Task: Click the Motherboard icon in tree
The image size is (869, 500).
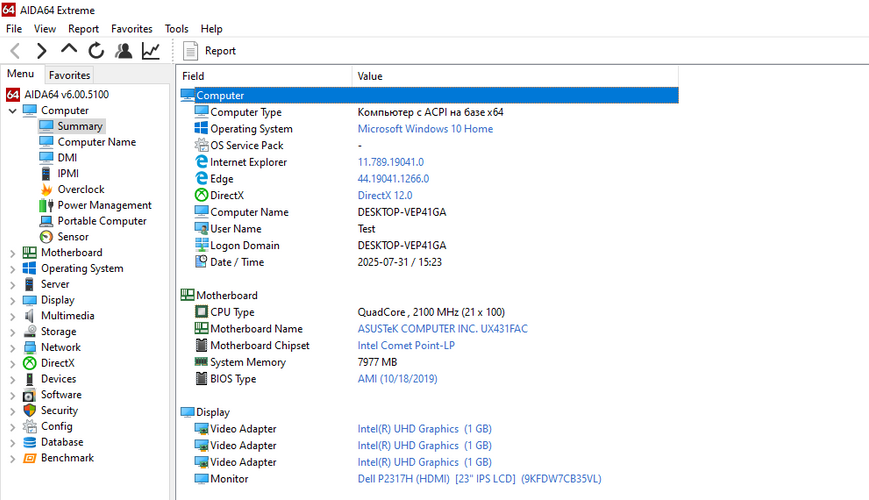Action: click(x=29, y=253)
